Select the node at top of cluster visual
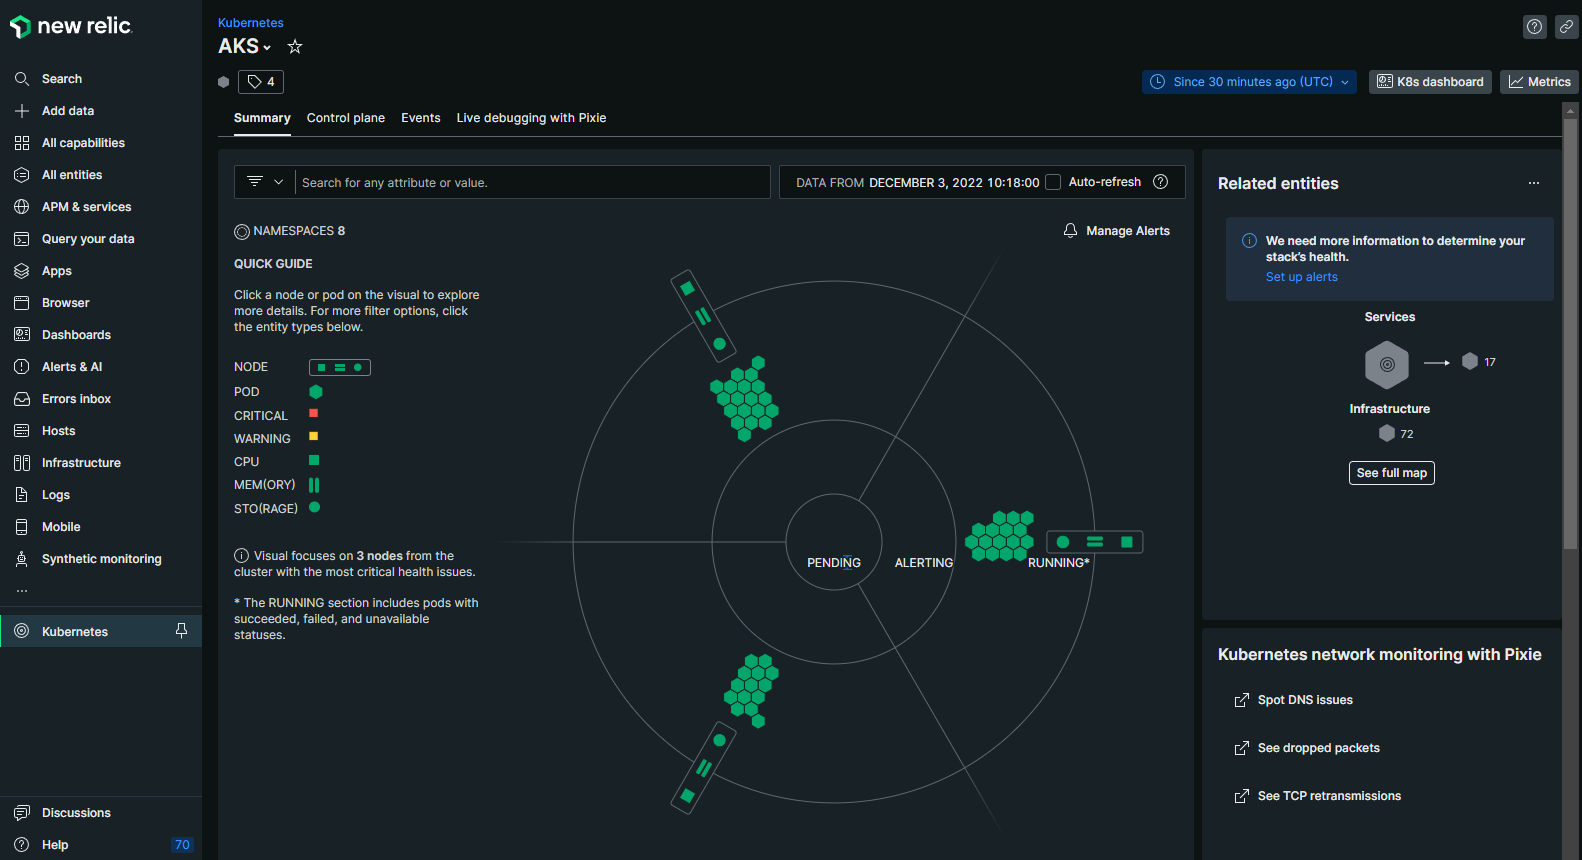Viewport: 1582px width, 860px height. (703, 316)
